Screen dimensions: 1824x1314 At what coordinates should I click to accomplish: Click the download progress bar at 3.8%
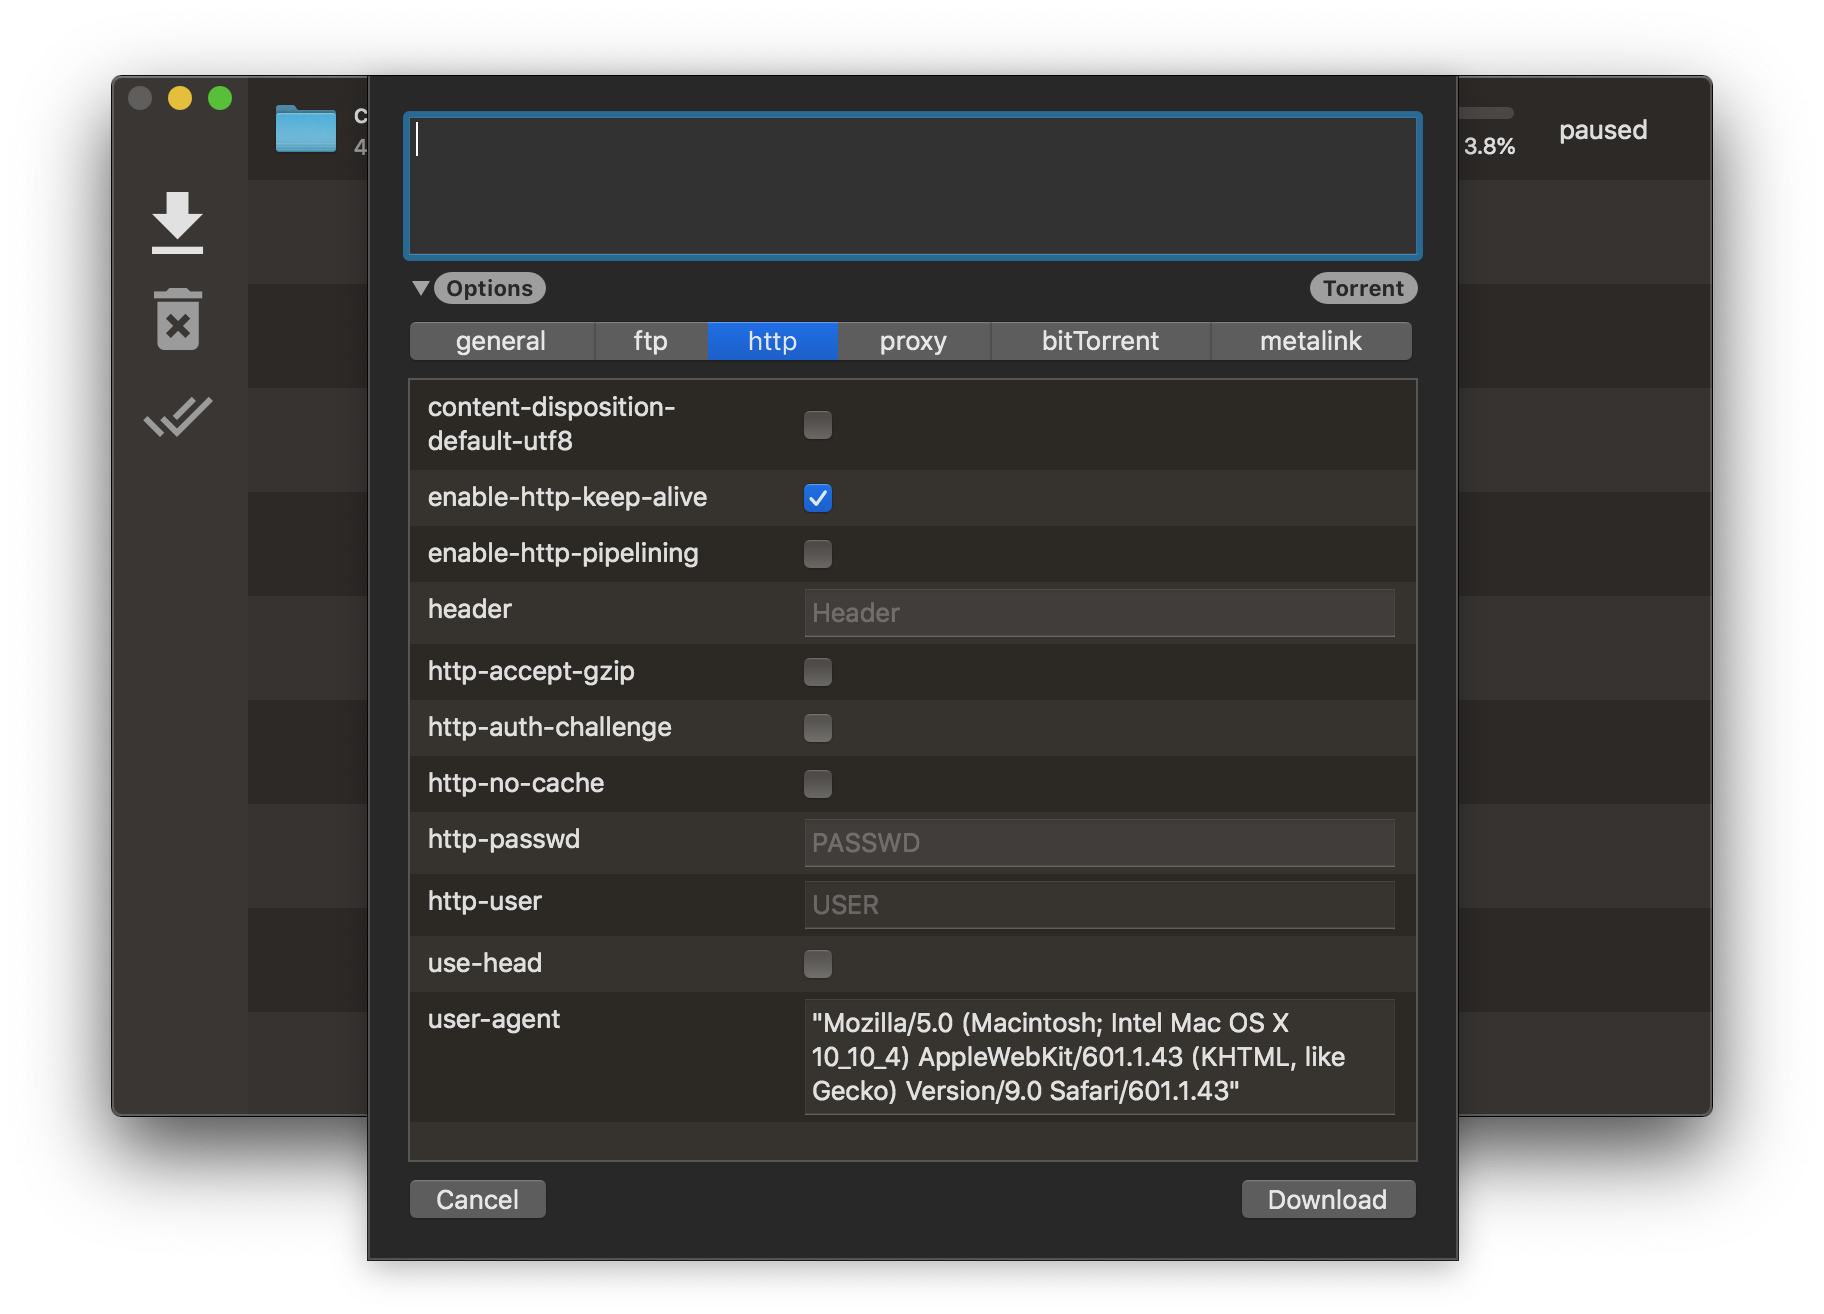point(1486,113)
